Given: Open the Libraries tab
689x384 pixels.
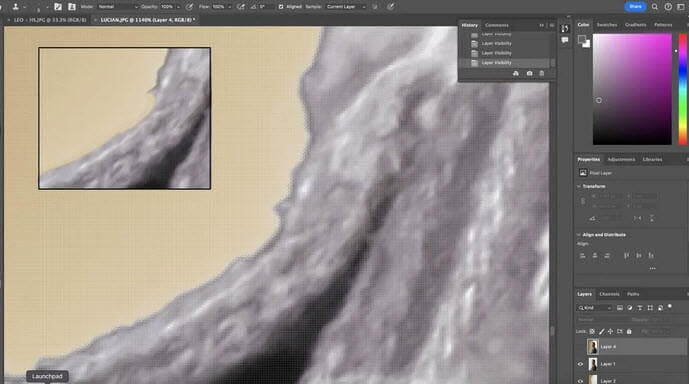Looking at the screenshot, I should pos(652,159).
